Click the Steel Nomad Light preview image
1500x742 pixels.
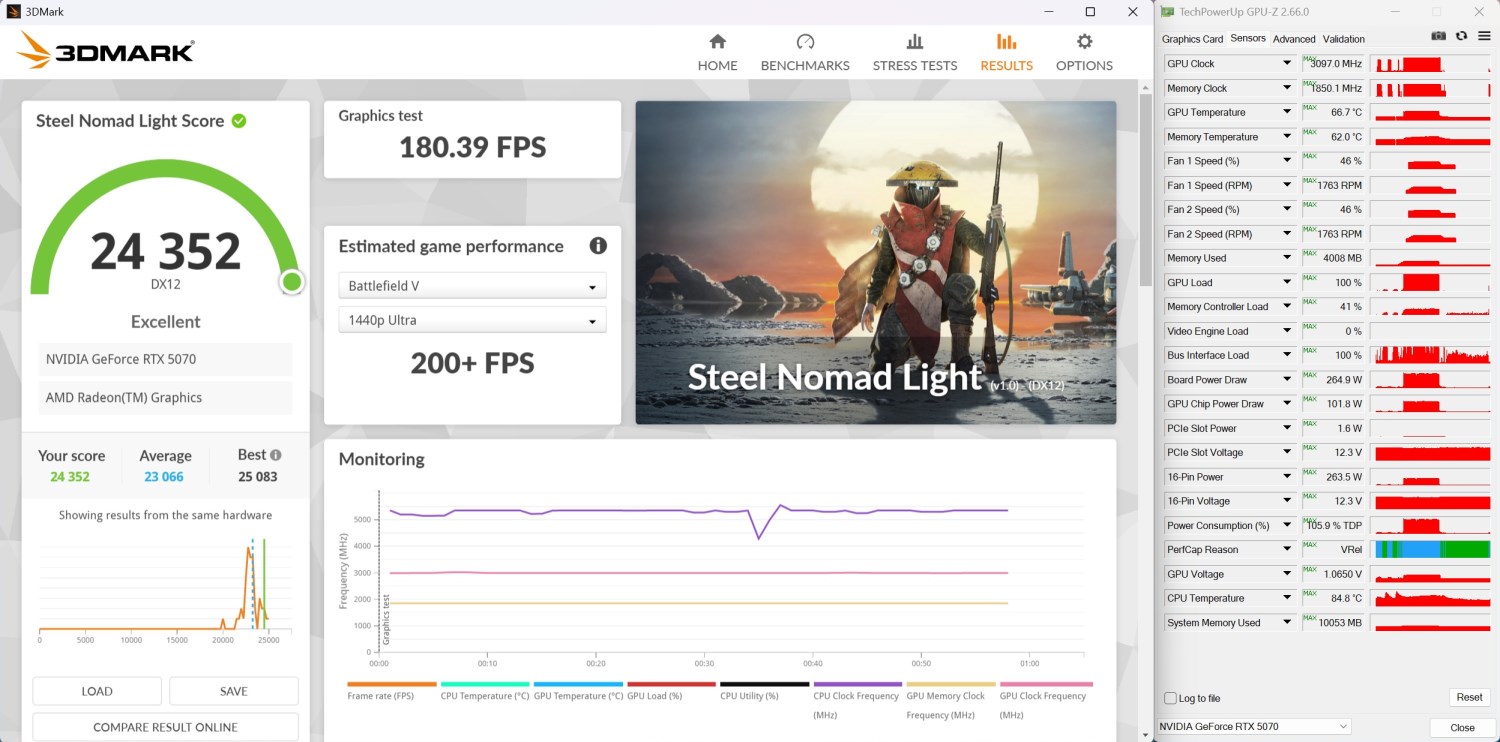[876, 262]
